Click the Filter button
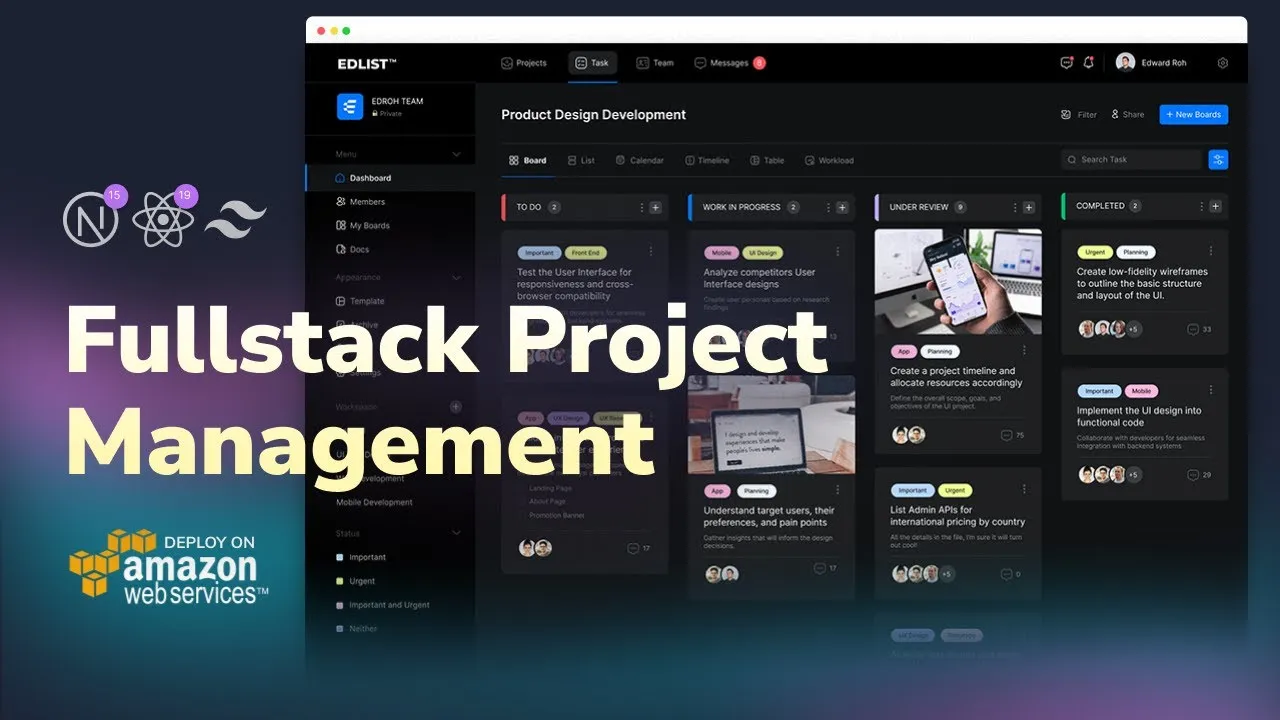 1079,115
